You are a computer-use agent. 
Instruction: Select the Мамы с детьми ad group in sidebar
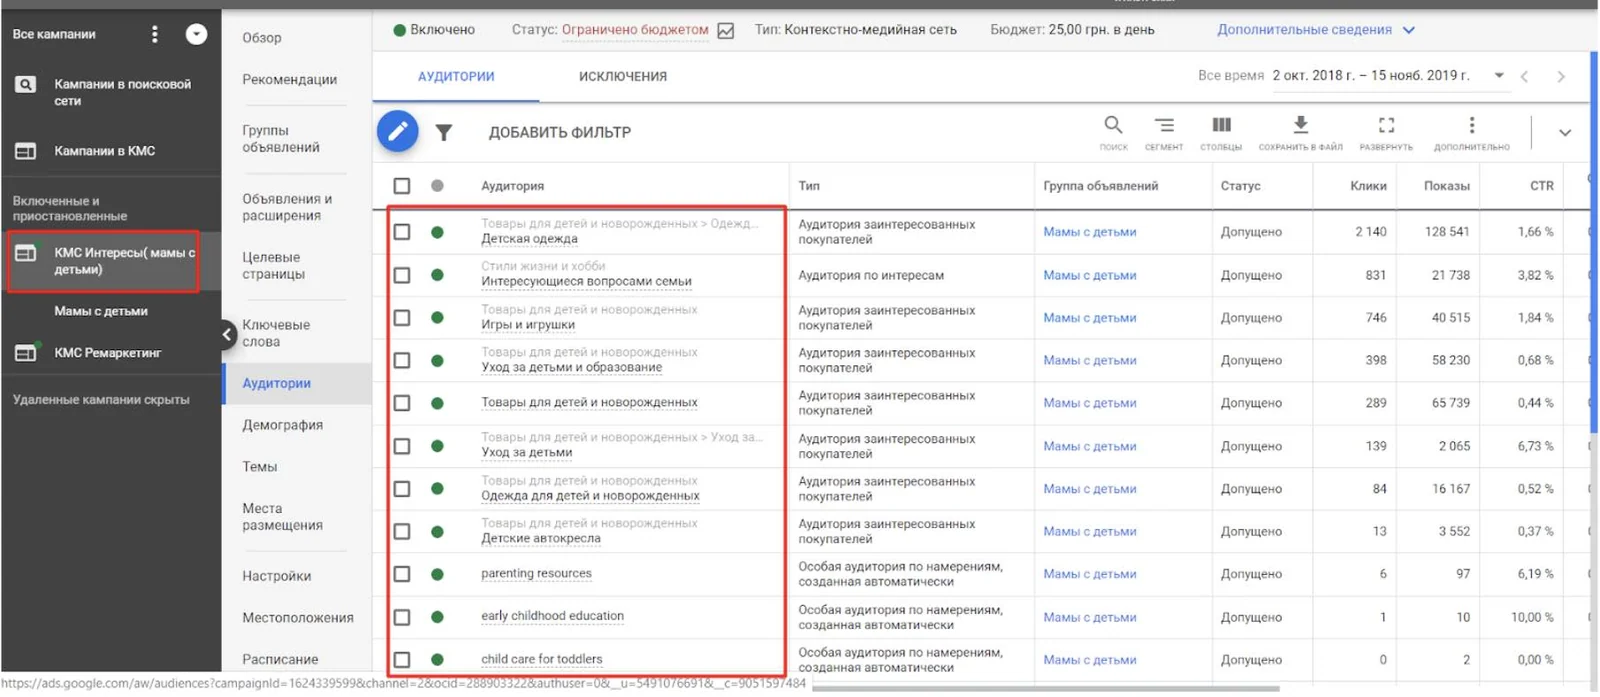point(101,311)
